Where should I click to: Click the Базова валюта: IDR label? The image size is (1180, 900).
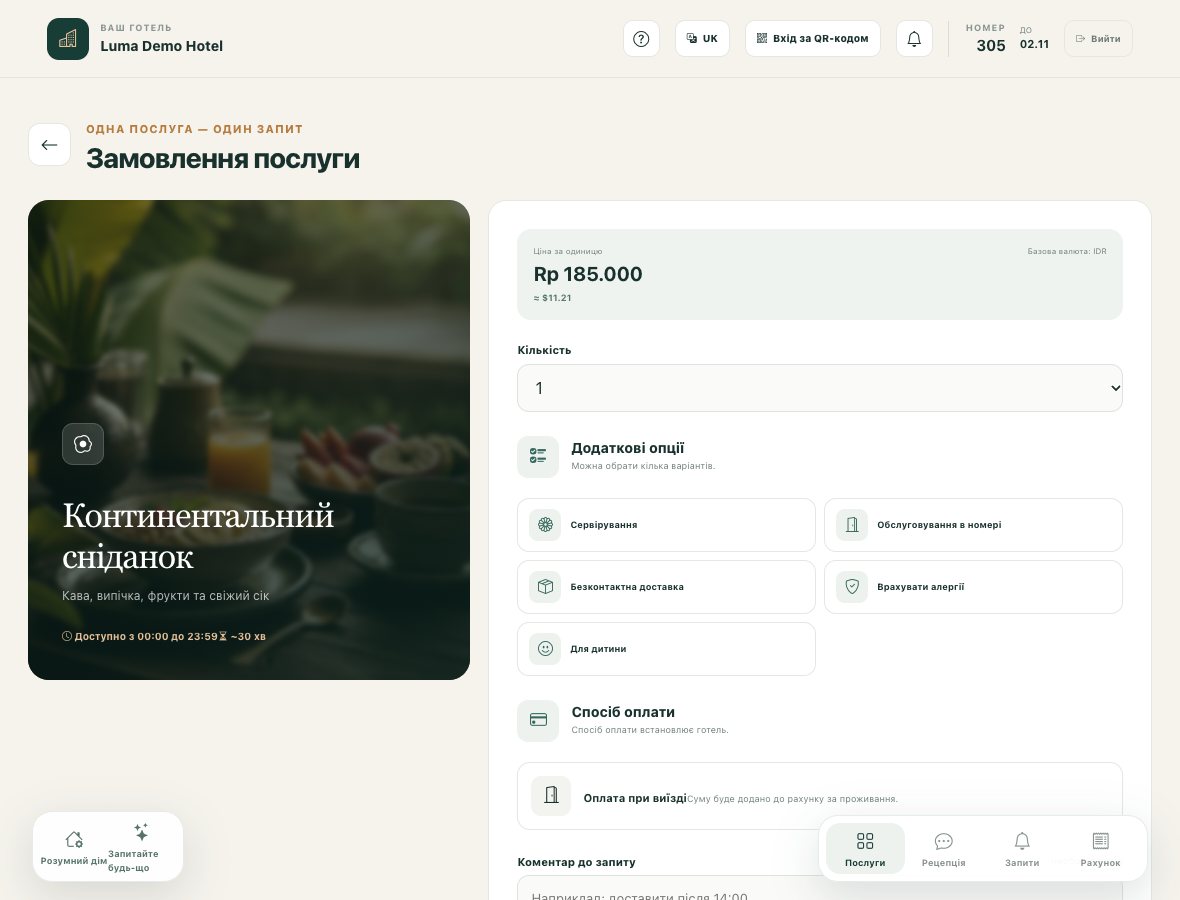(x=1066, y=251)
